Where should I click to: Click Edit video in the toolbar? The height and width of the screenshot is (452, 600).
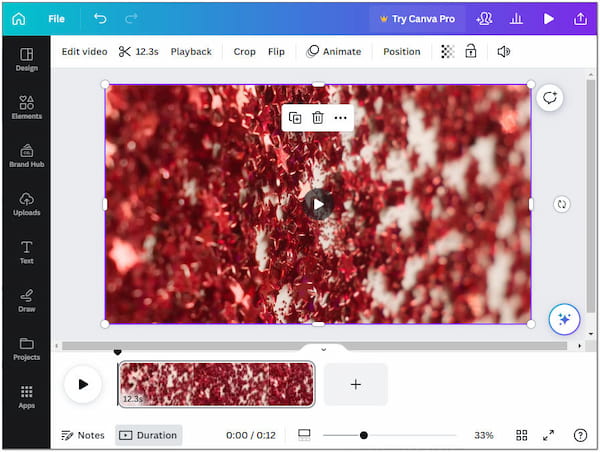[x=84, y=52]
